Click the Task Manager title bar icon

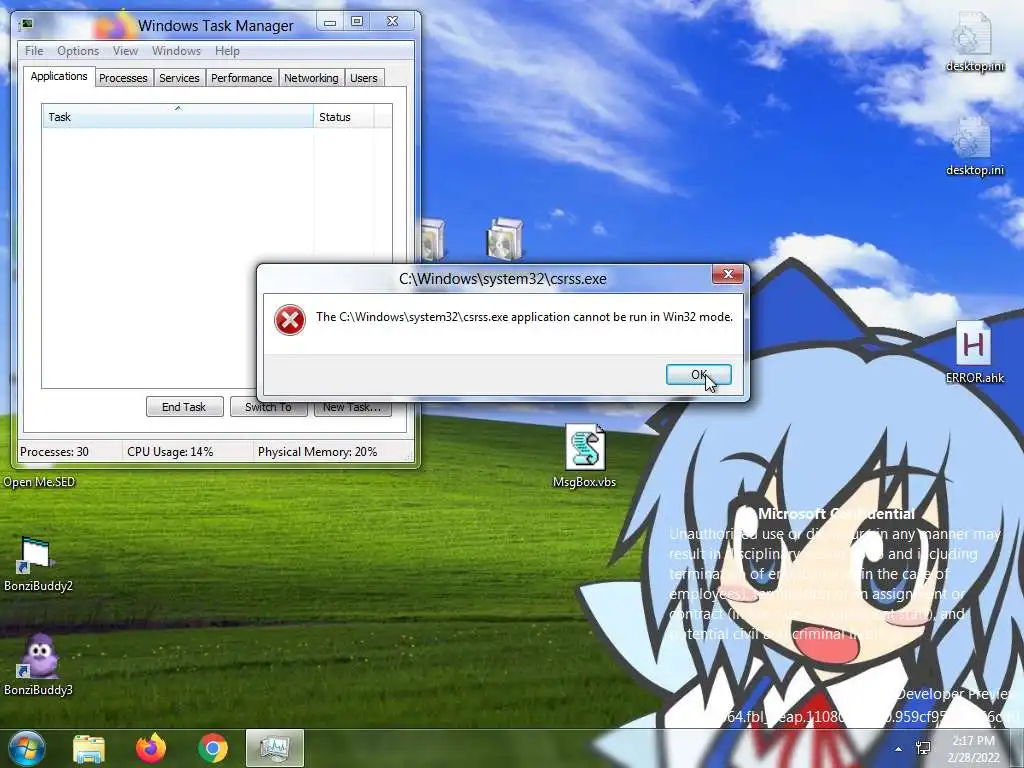(x=27, y=25)
